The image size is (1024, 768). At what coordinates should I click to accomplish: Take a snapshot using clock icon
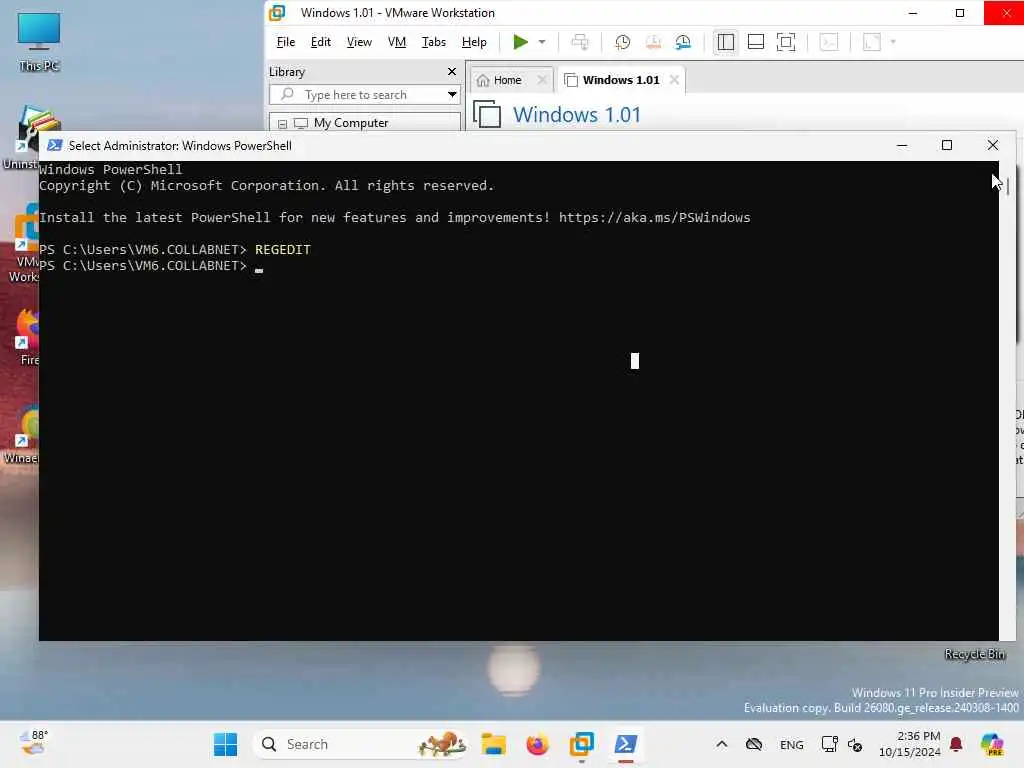(622, 42)
